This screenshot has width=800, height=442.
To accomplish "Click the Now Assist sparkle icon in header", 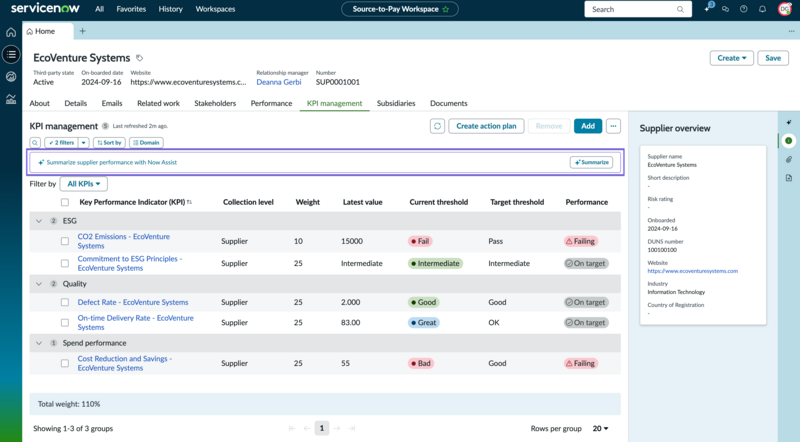I will pos(708,9).
